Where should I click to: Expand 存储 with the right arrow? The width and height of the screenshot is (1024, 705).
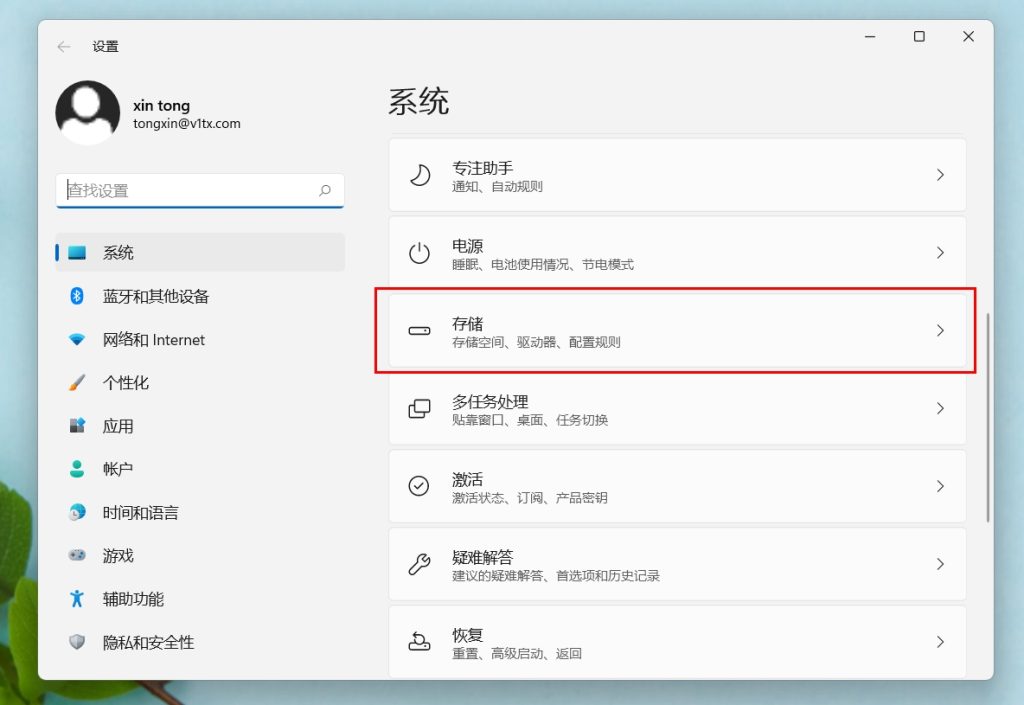tap(940, 331)
